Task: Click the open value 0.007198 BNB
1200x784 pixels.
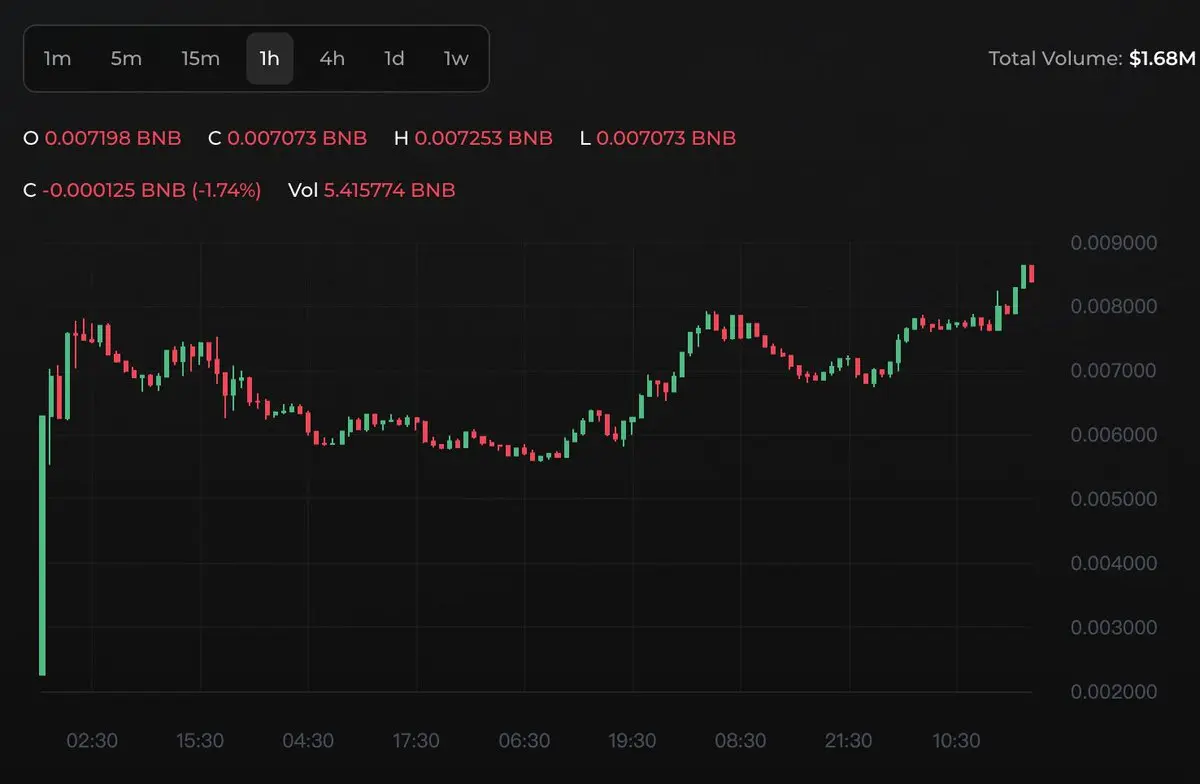Action: (113, 138)
